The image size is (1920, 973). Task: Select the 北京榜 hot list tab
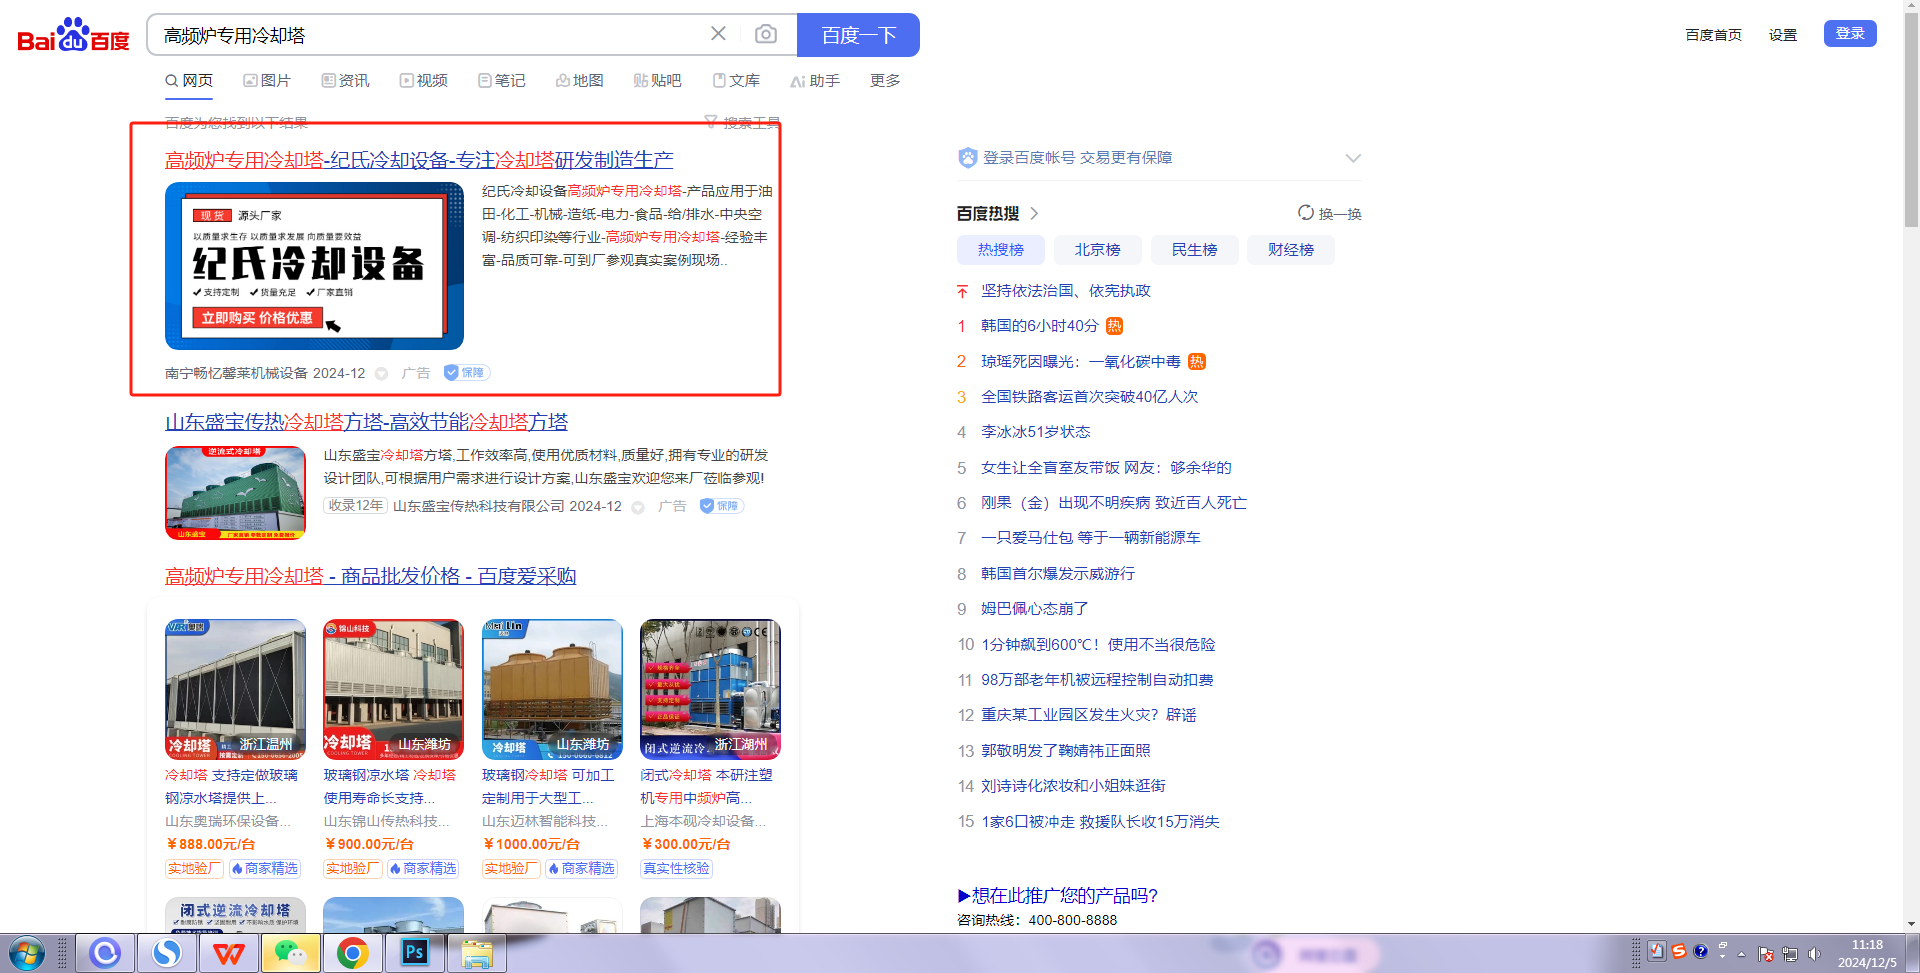pyautogui.click(x=1097, y=250)
